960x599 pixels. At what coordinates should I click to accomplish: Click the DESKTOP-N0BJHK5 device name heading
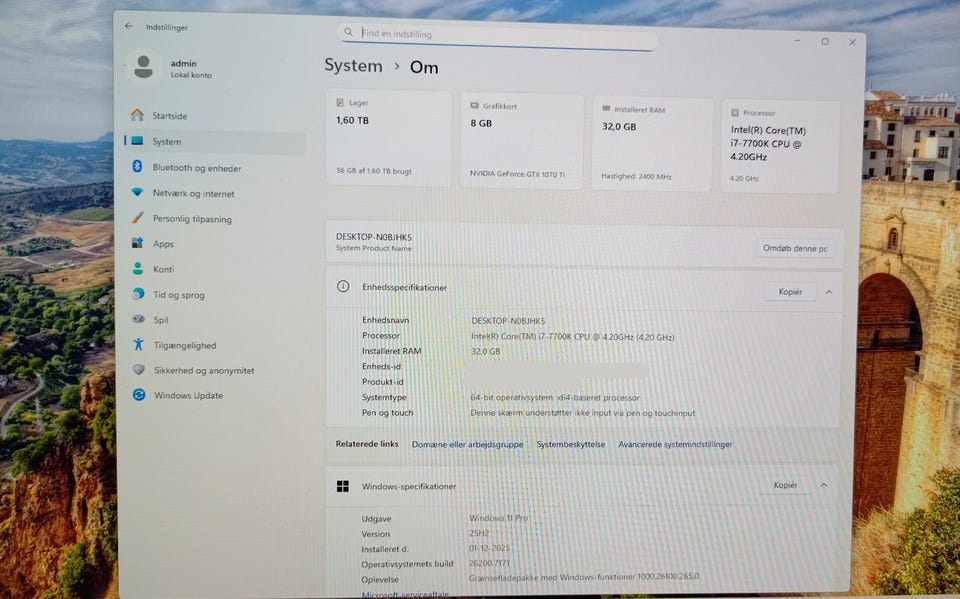373,236
